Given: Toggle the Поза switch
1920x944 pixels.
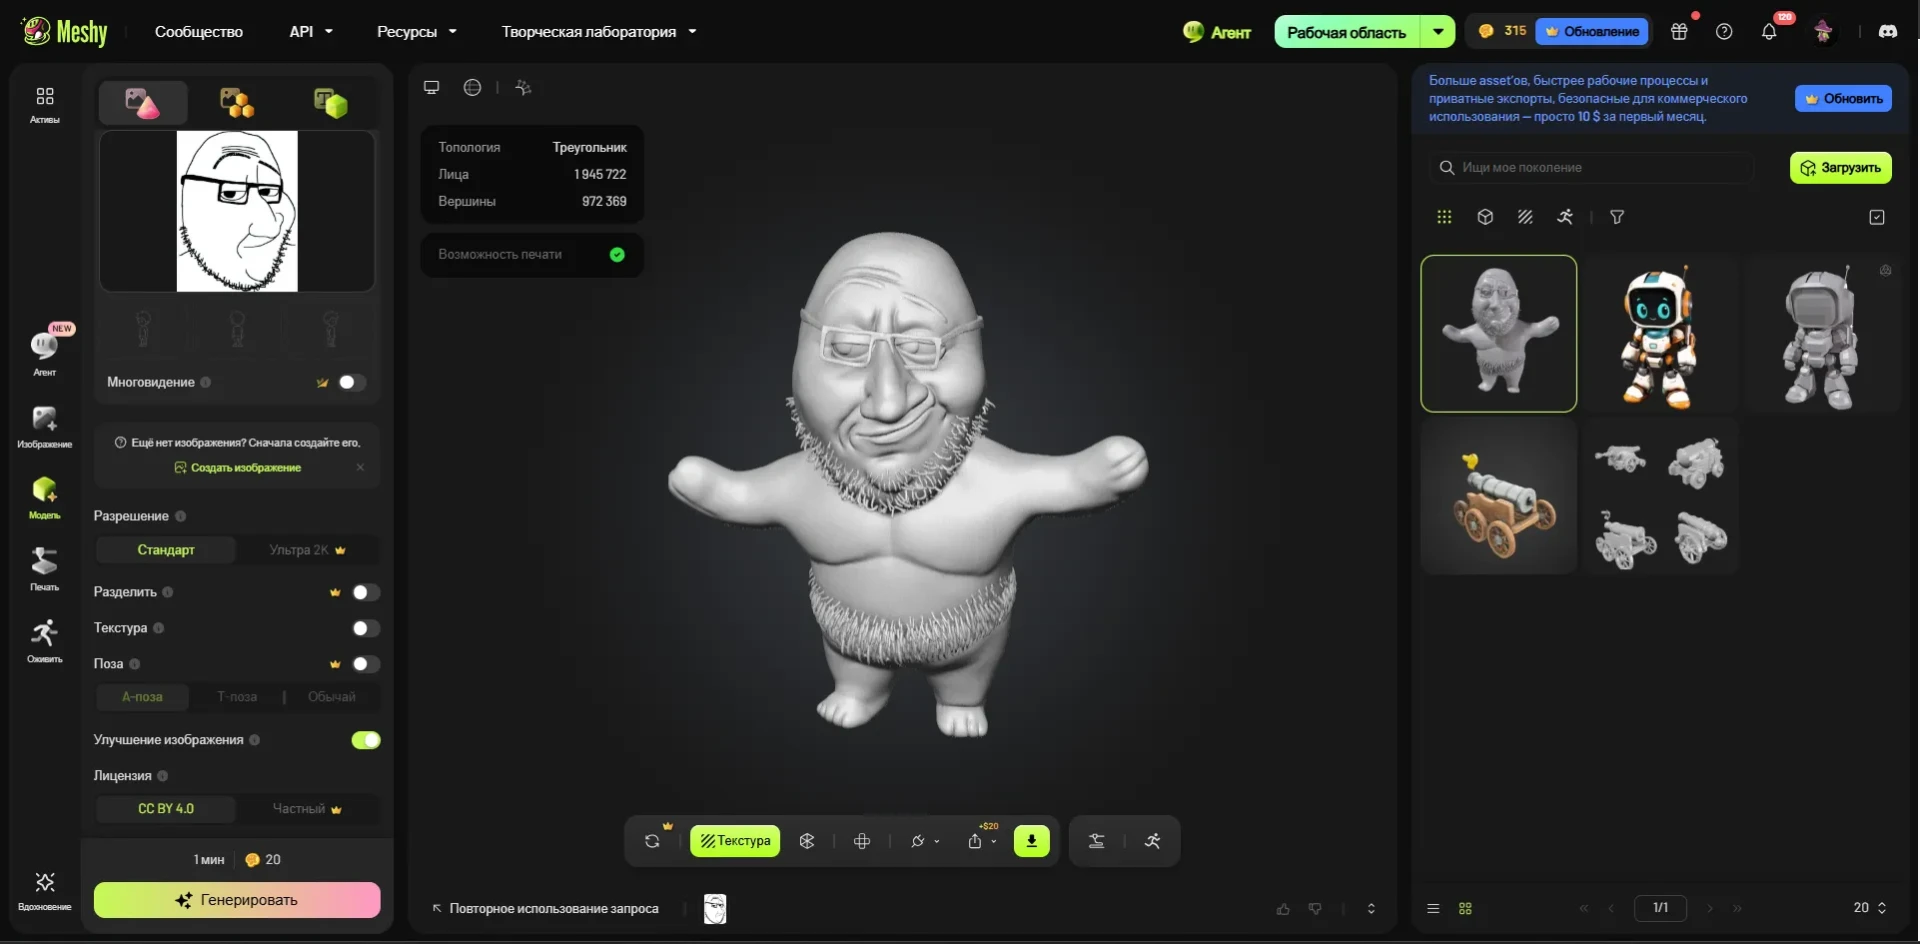Looking at the screenshot, I should click(366, 664).
